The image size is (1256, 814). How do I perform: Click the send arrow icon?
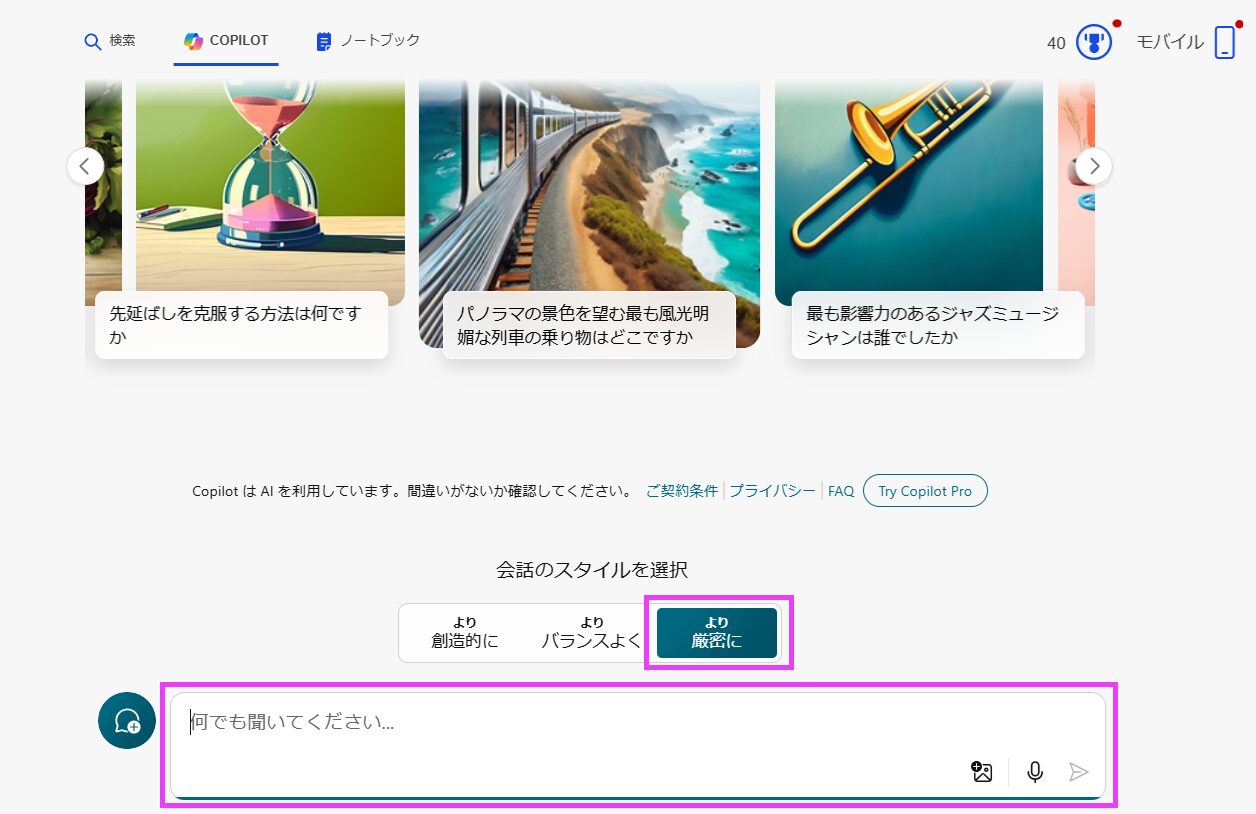(1078, 771)
